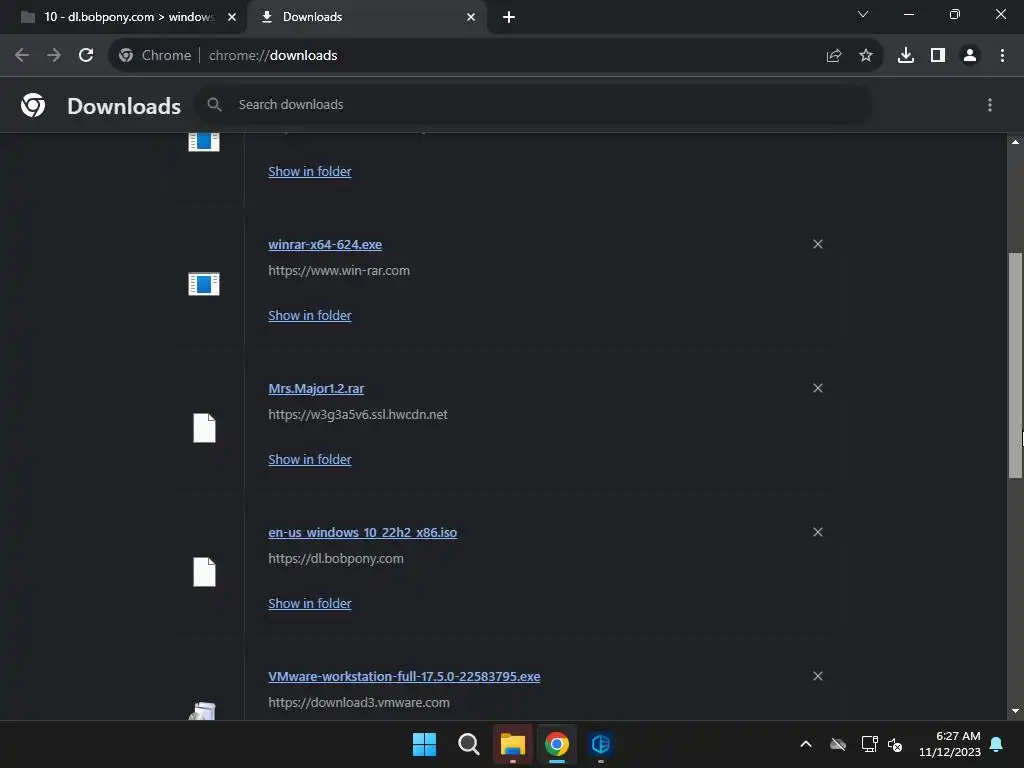Open Windows Search from the taskbar

[x=468, y=744]
